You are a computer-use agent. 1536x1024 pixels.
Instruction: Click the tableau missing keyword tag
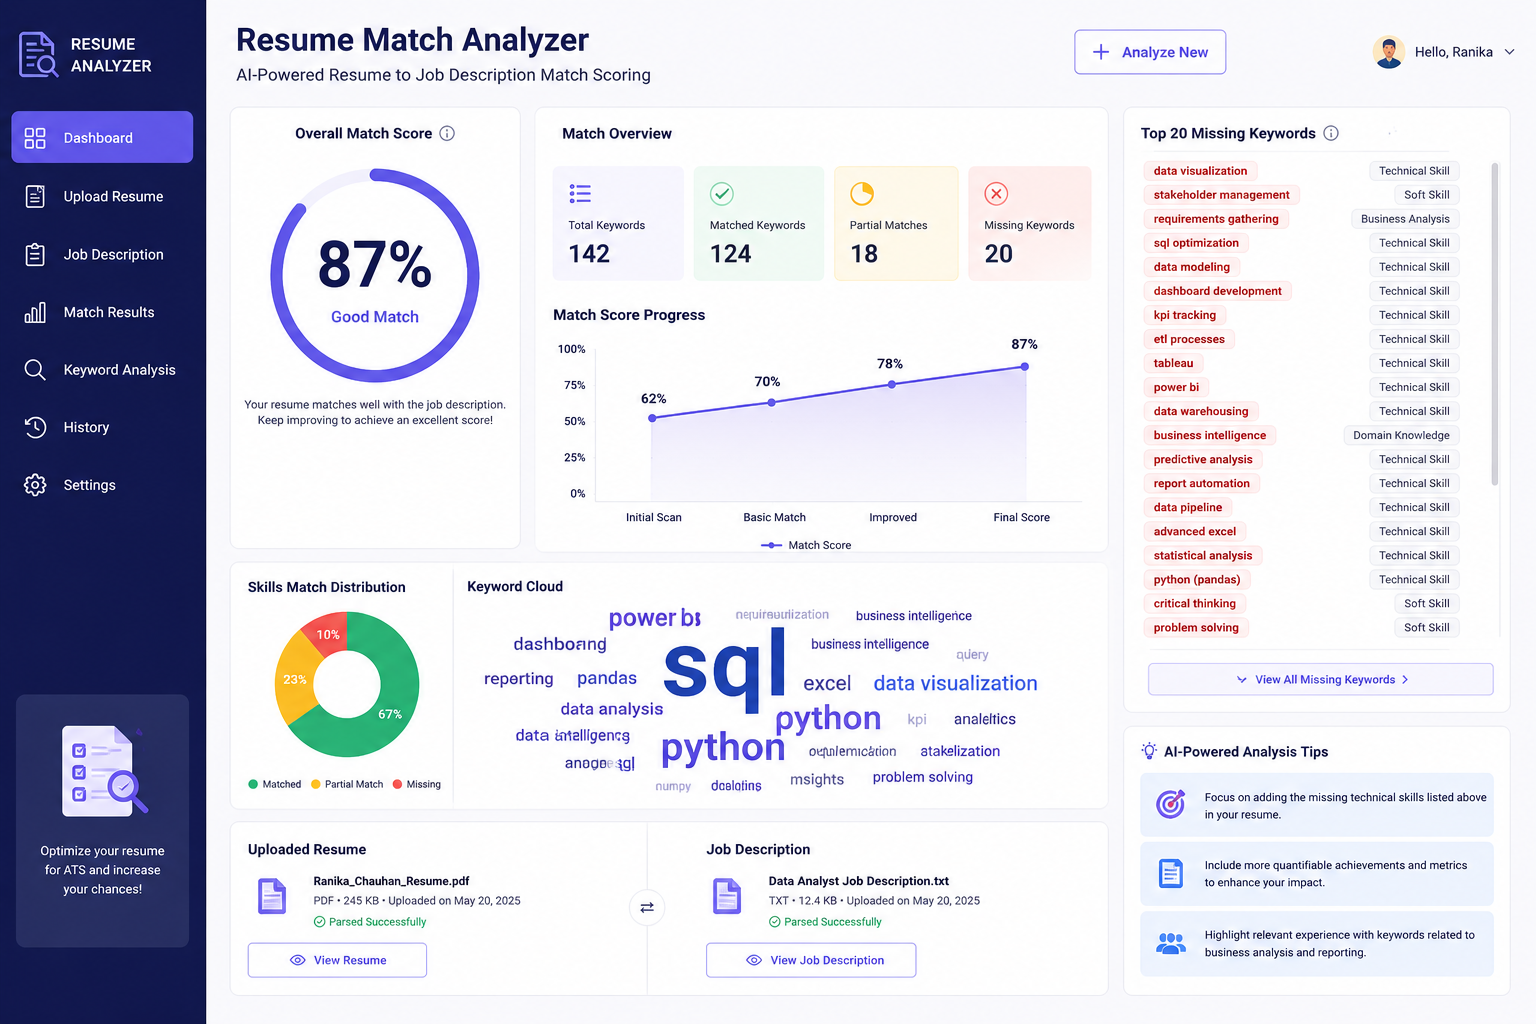1173,363
